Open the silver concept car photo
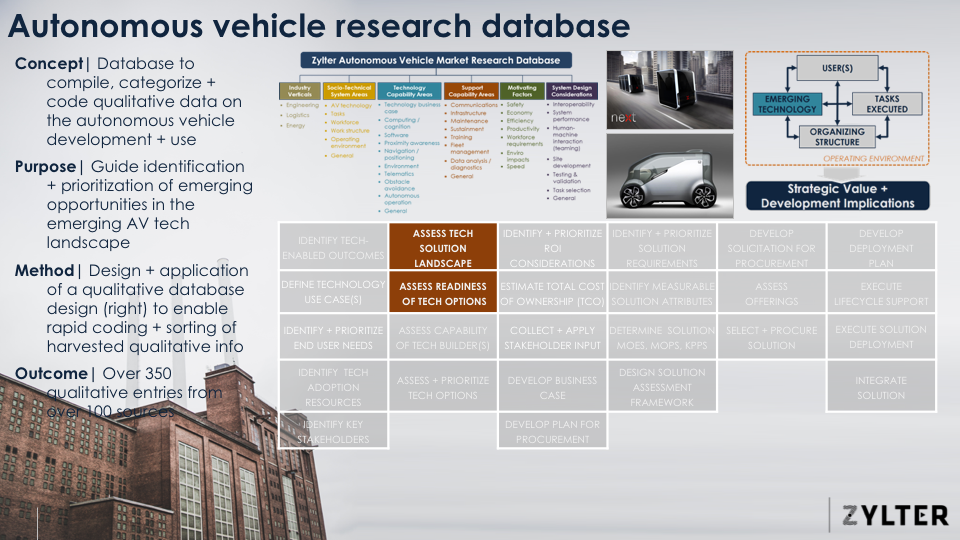 coord(670,176)
